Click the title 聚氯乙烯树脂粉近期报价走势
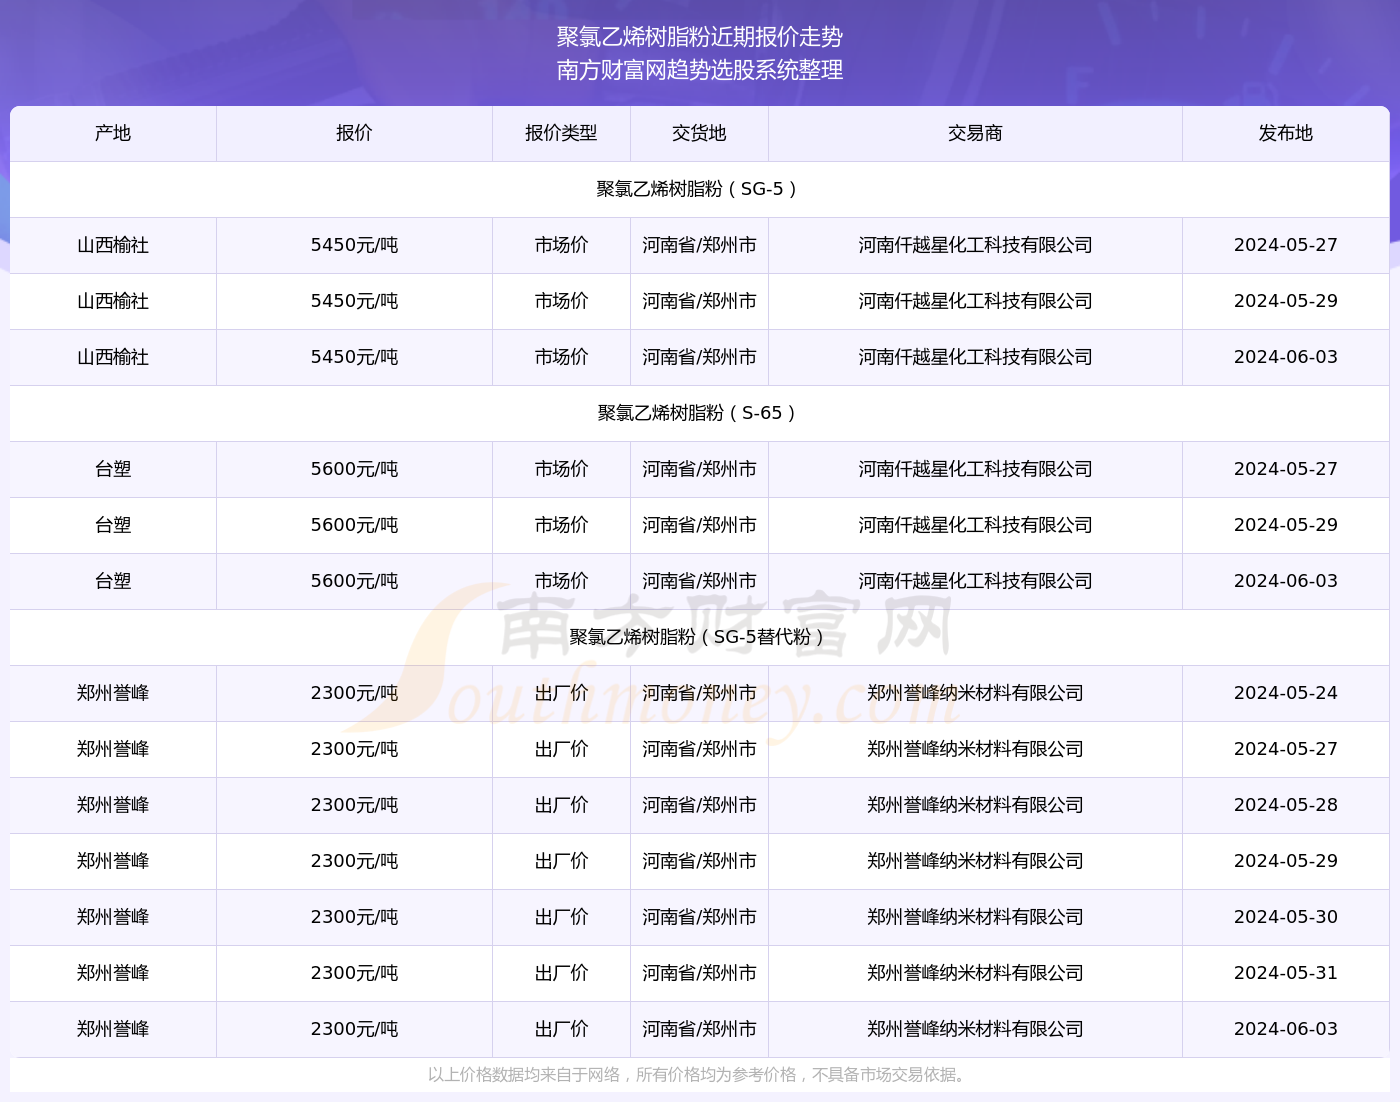 700,37
